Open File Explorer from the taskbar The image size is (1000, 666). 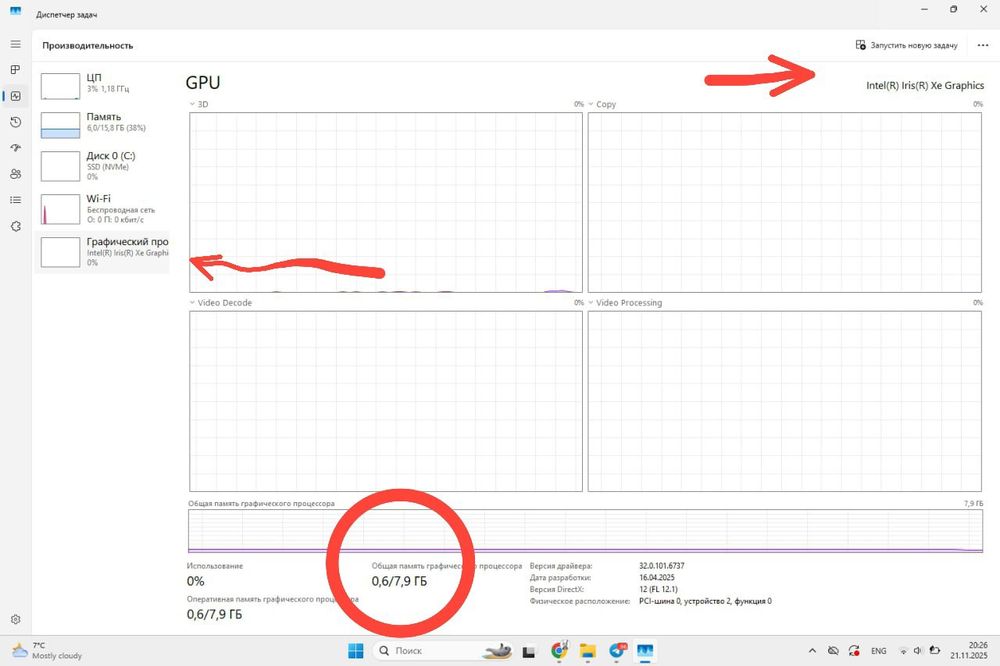click(x=587, y=651)
